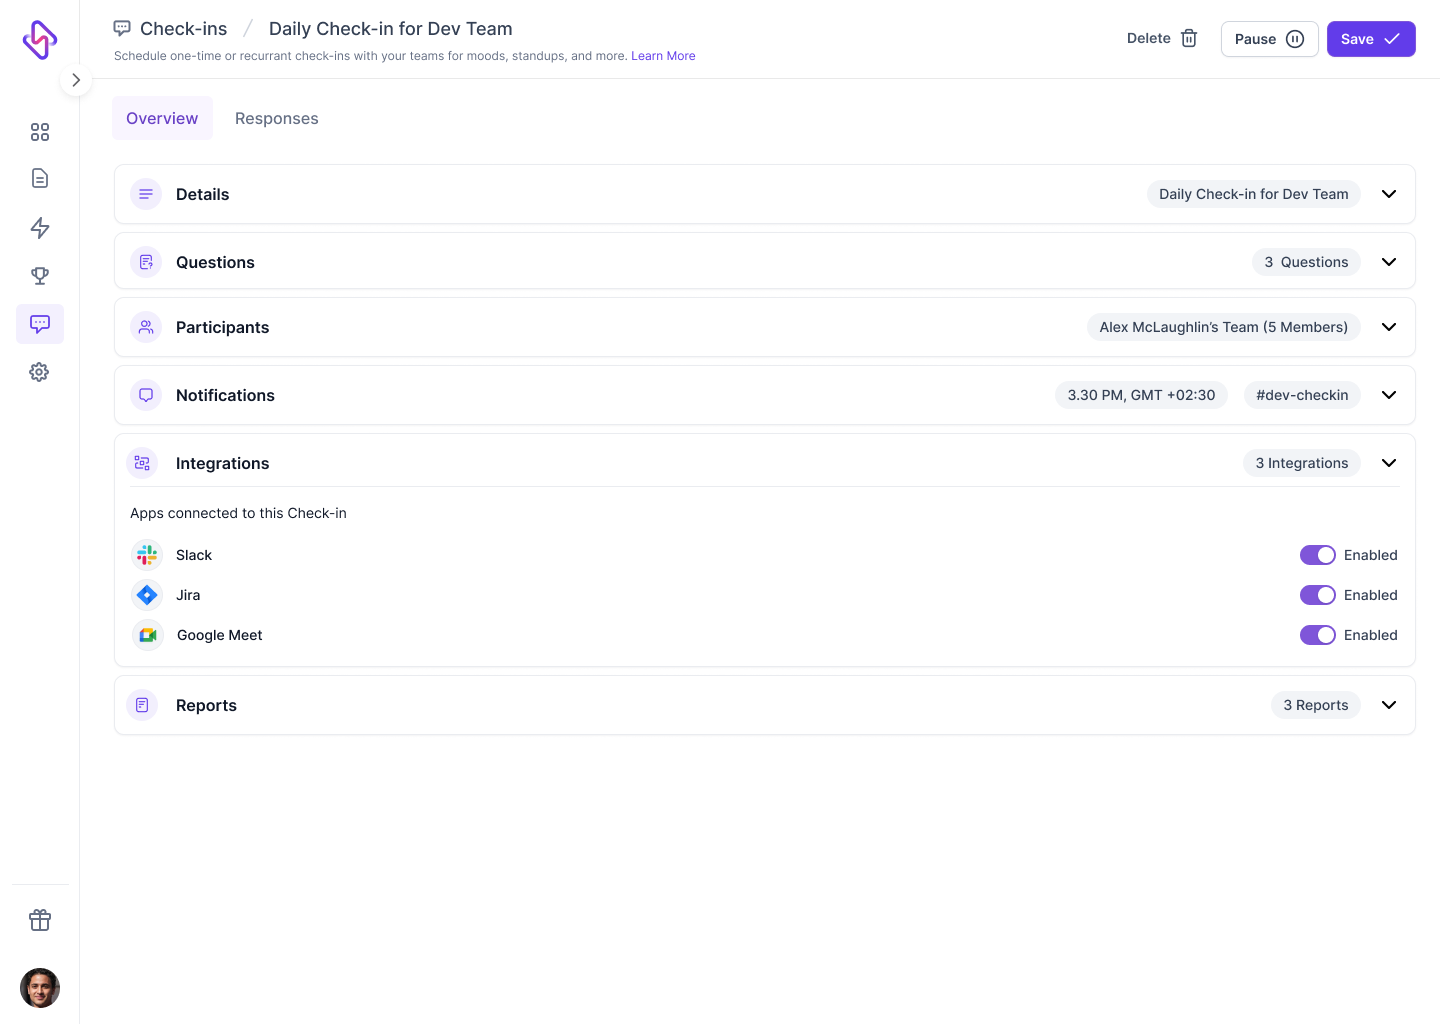This screenshot has height=1024, width=1440.
Task: Click the gift icon near the bottom sidebar
Action: (40, 919)
